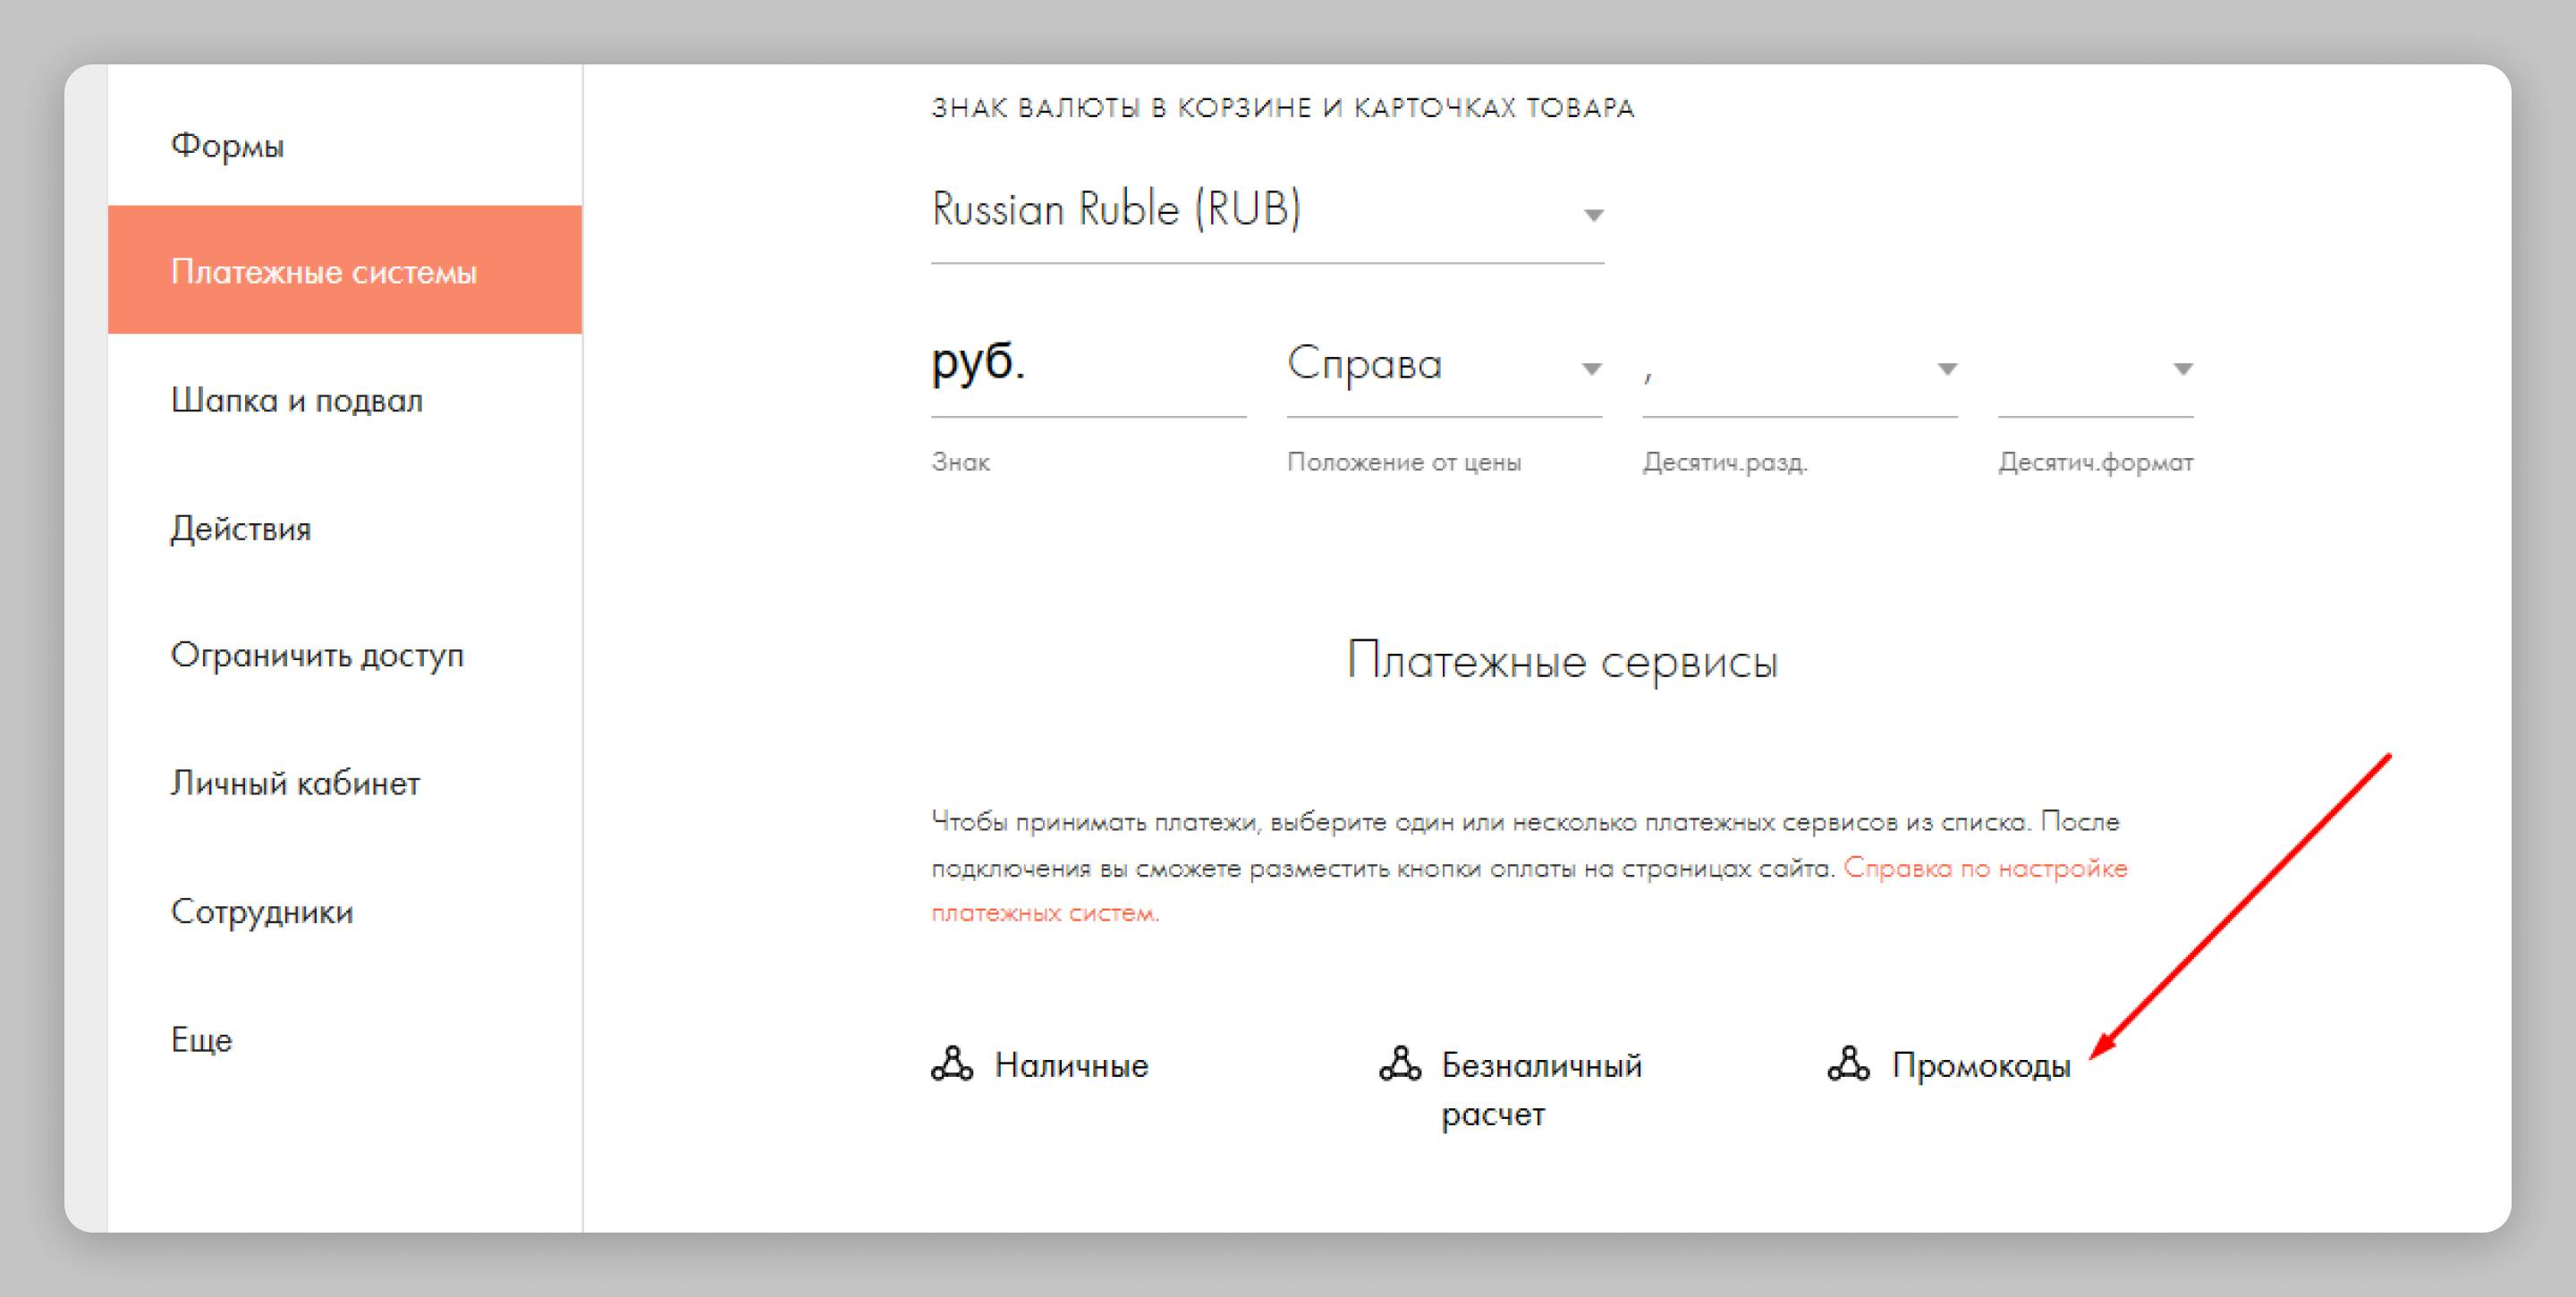Choose the Промокоды service
Viewport: 2576px width, 1297px height.
pyautogui.click(x=1980, y=1066)
